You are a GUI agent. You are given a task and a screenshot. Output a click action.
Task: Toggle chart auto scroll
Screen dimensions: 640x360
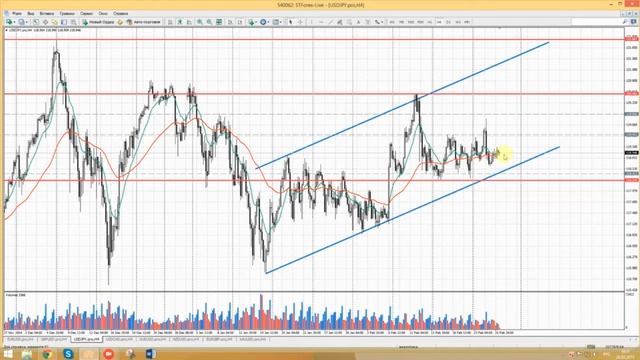click(x=230, y=22)
